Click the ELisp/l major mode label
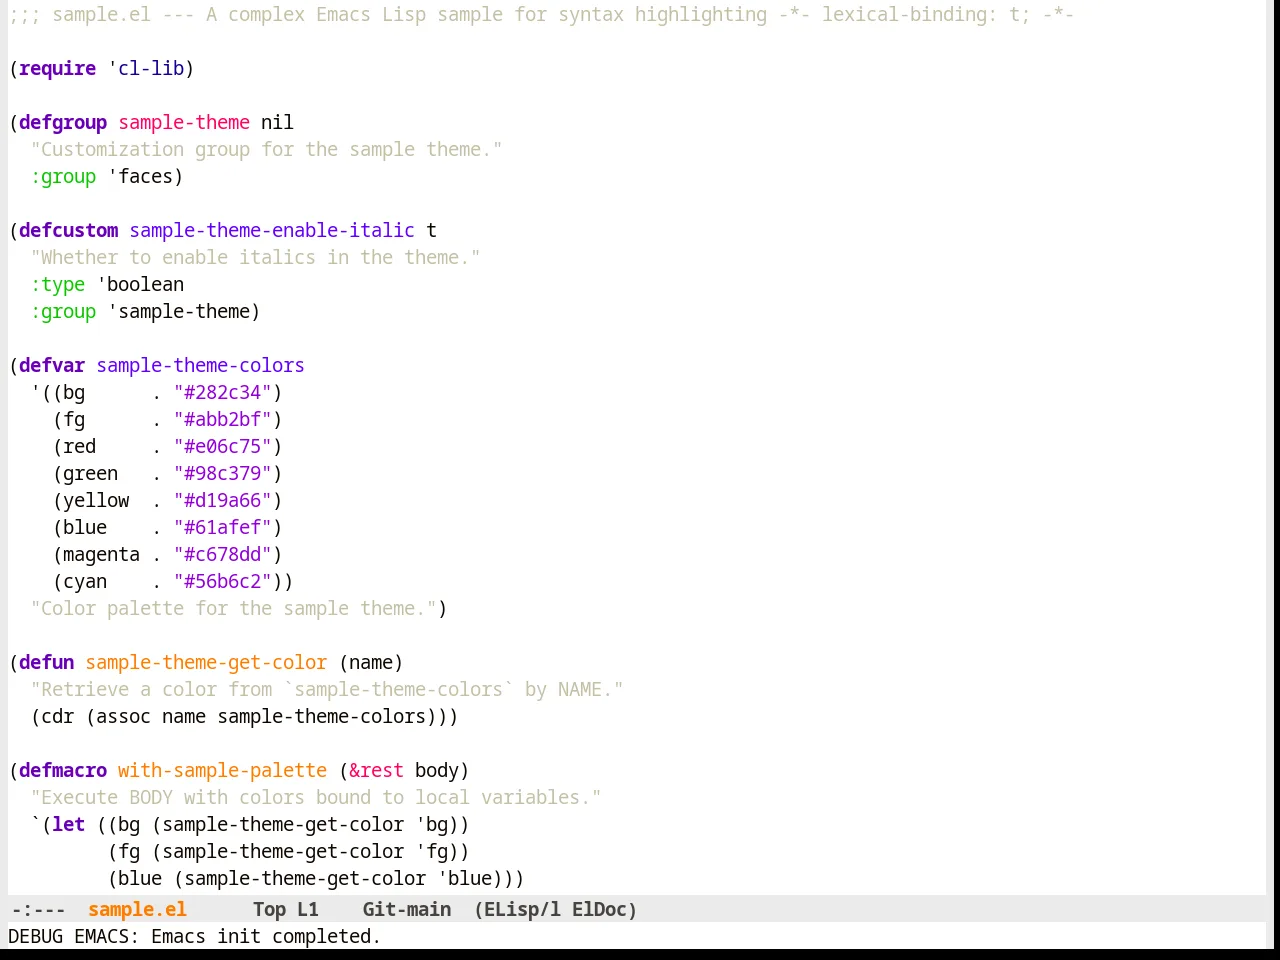Image resolution: width=1280 pixels, height=960 pixels. [523, 909]
